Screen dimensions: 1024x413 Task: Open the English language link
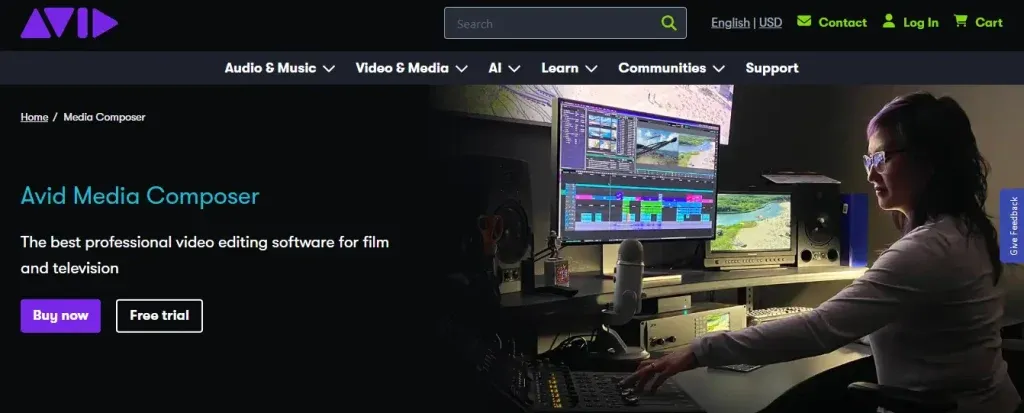[730, 23]
